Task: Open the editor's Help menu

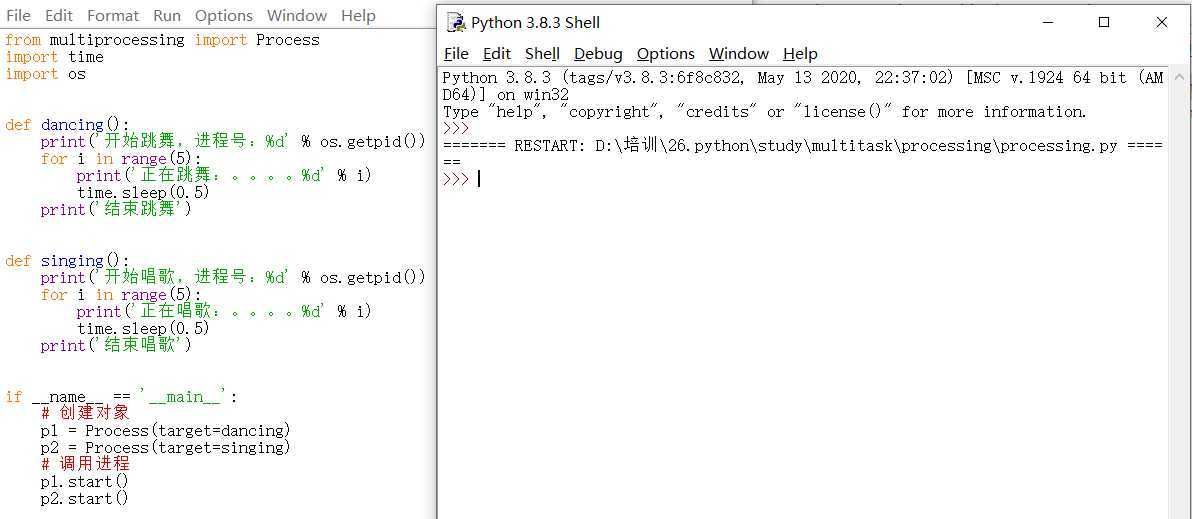Action: [358, 15]
